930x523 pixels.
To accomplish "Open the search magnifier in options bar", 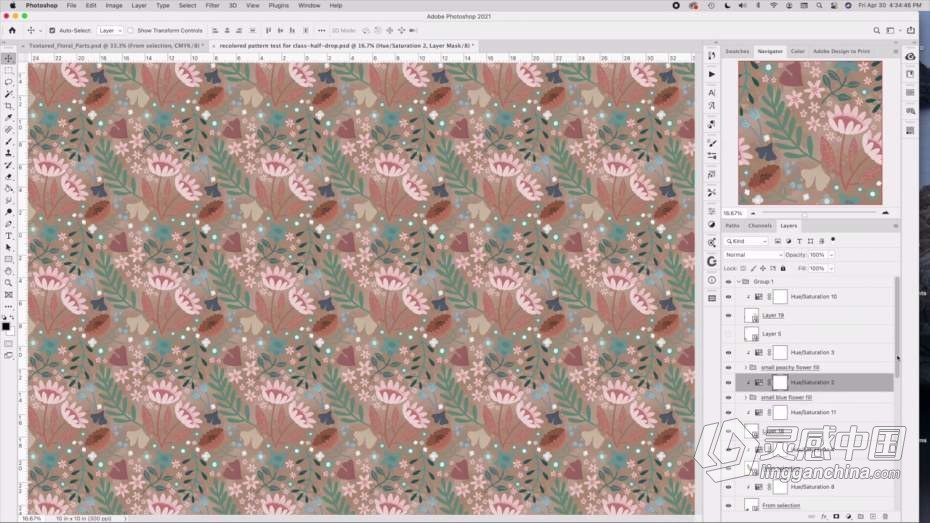I will (876, 30).
